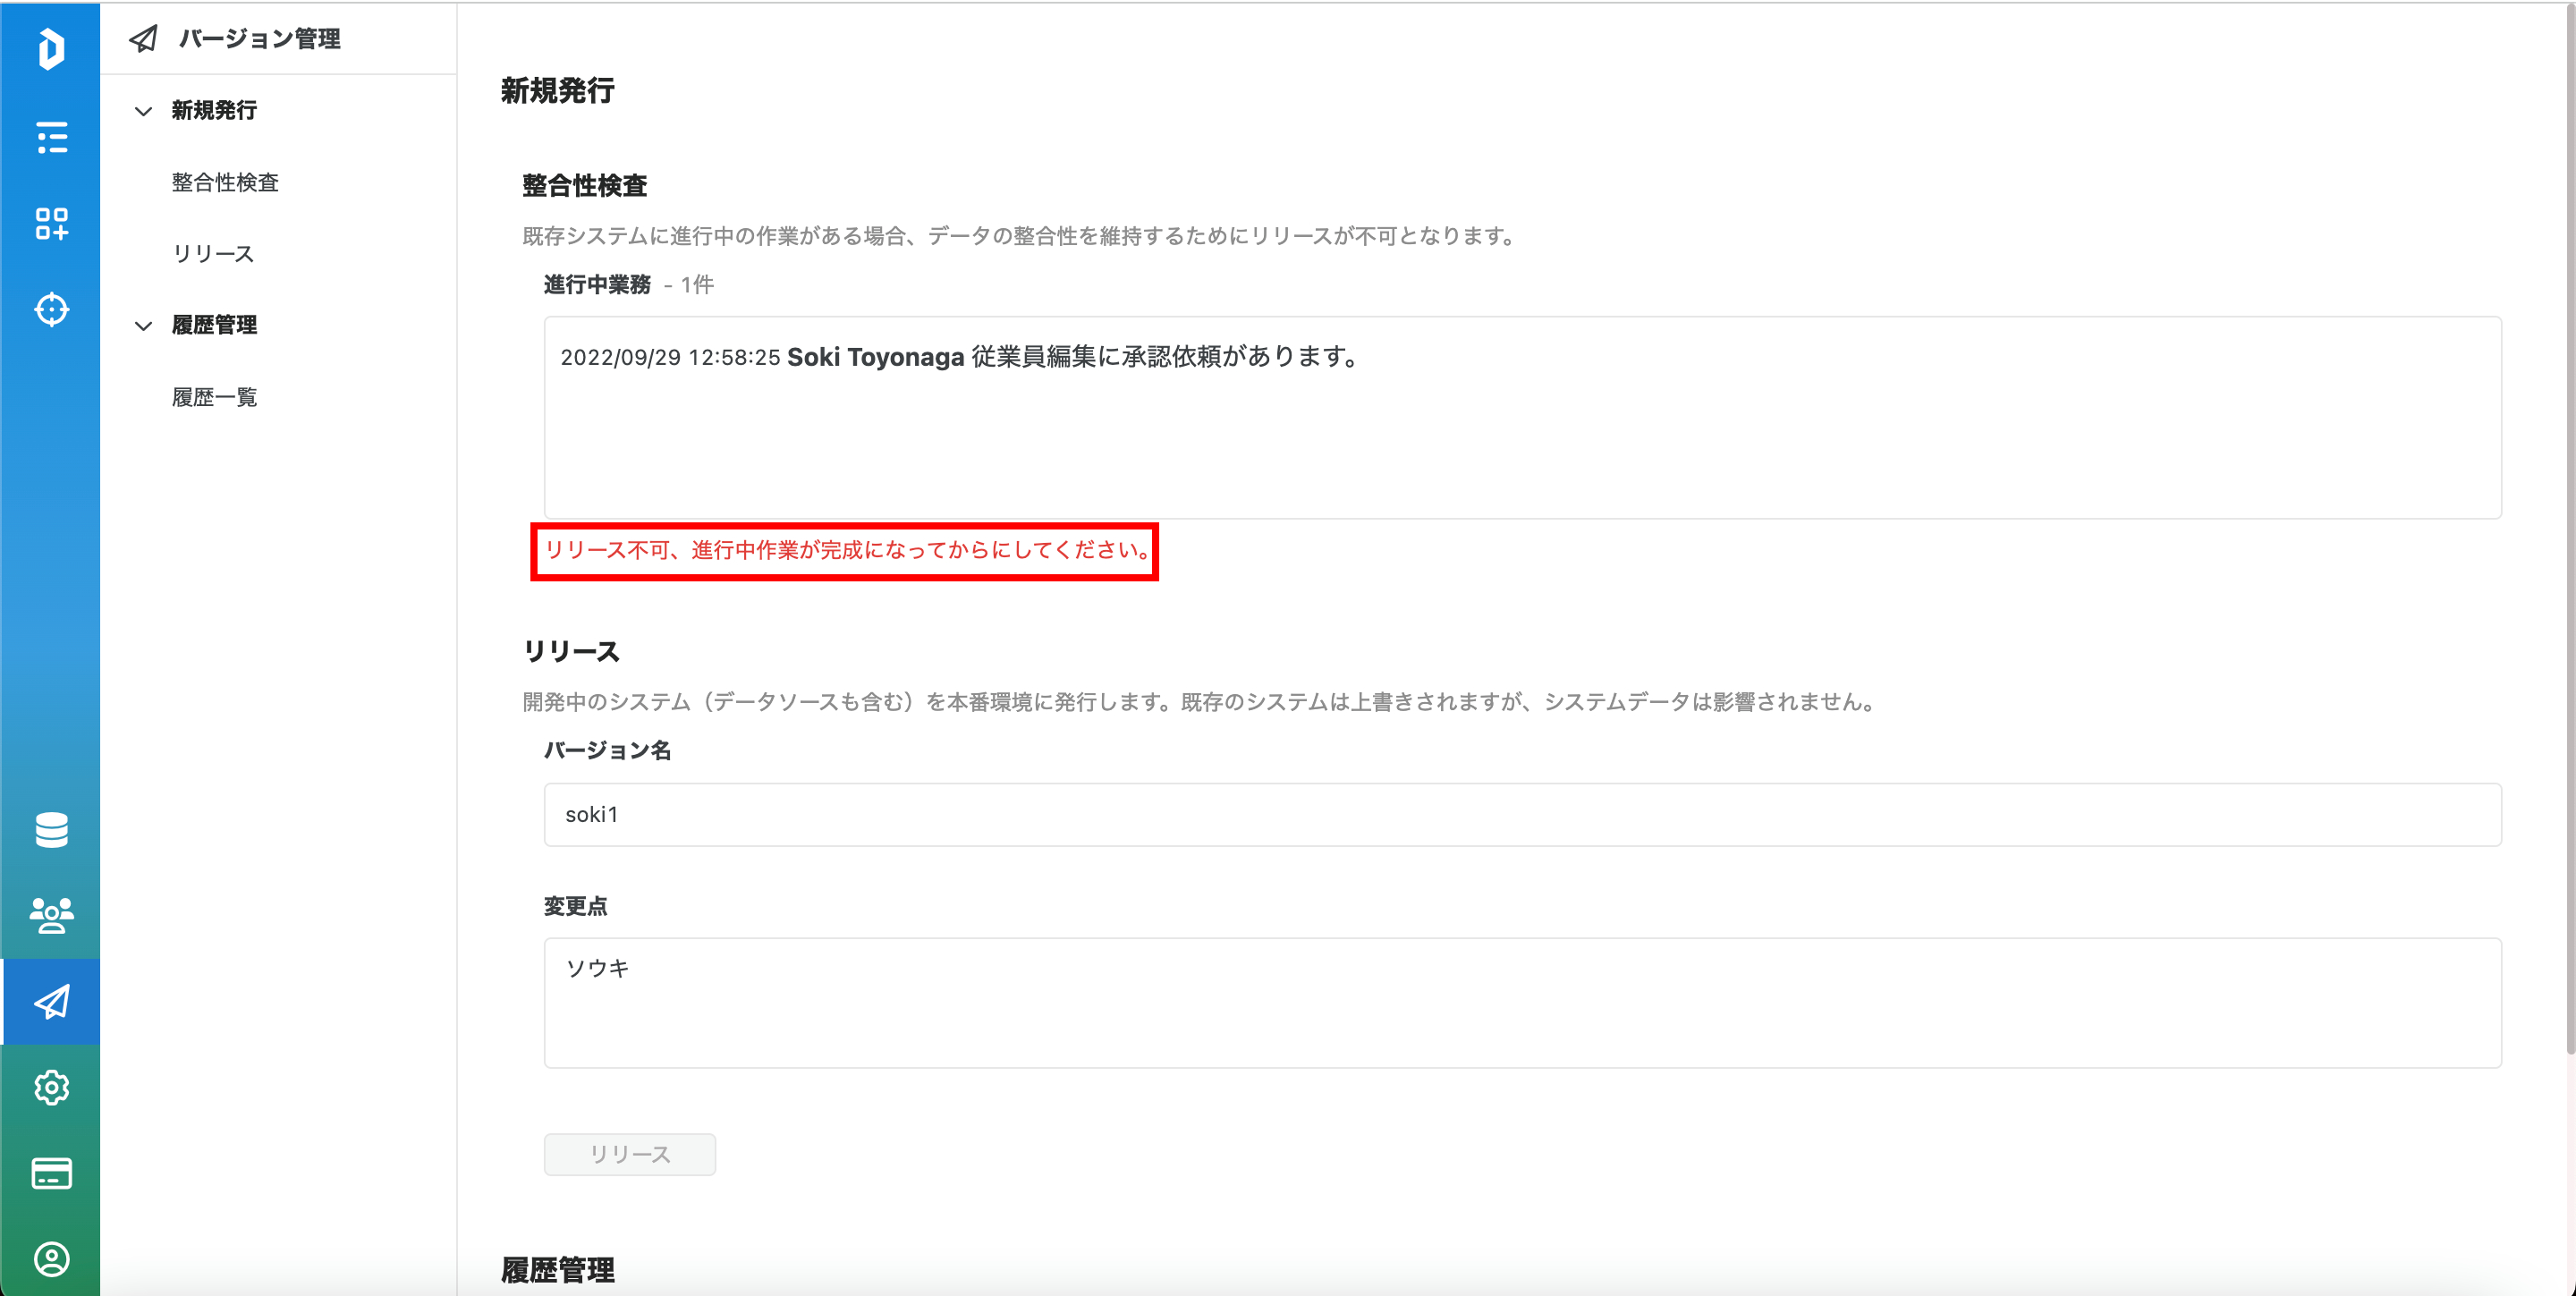Screen dimensions: 2576x1296
Task: Go to 整合性検査 in the side menu
Action: click(225, 182)
